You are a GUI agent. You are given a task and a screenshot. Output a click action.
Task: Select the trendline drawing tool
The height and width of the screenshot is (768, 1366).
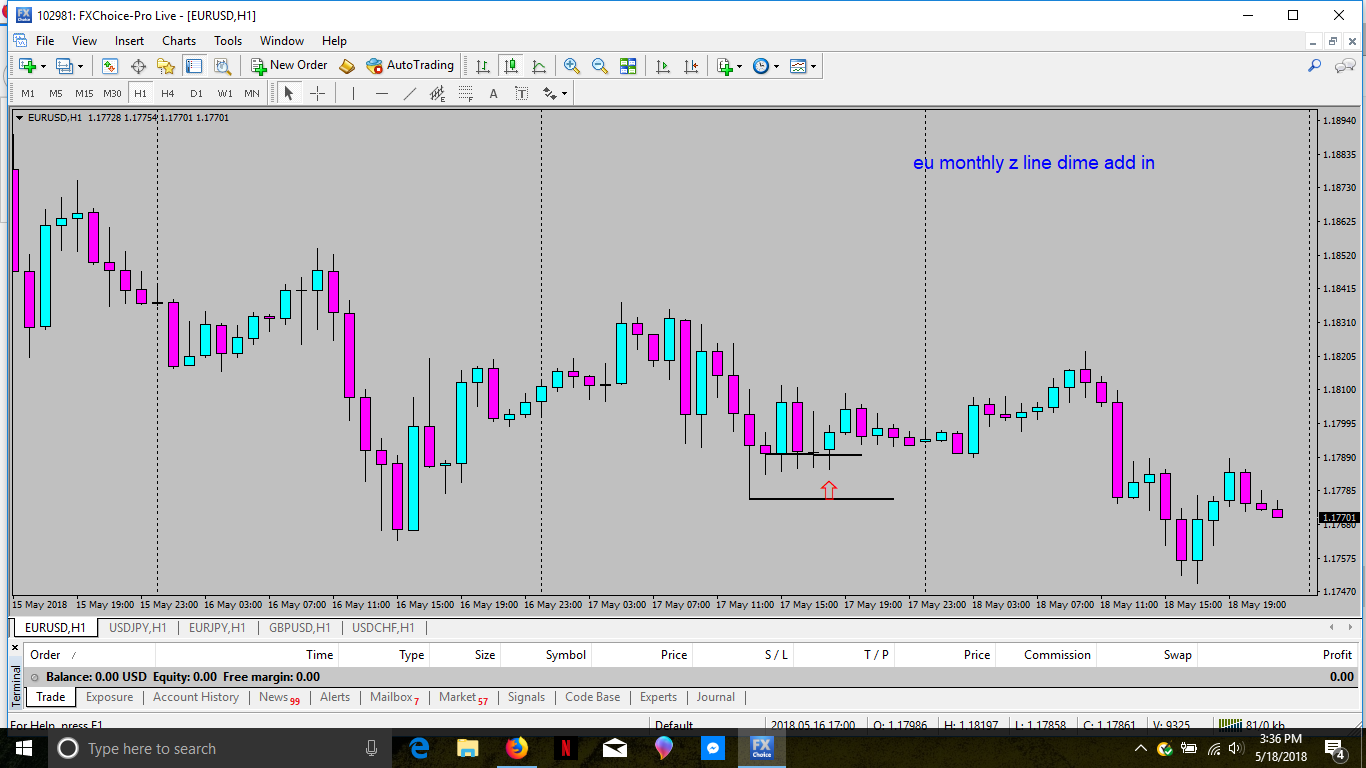coord(409,94)
